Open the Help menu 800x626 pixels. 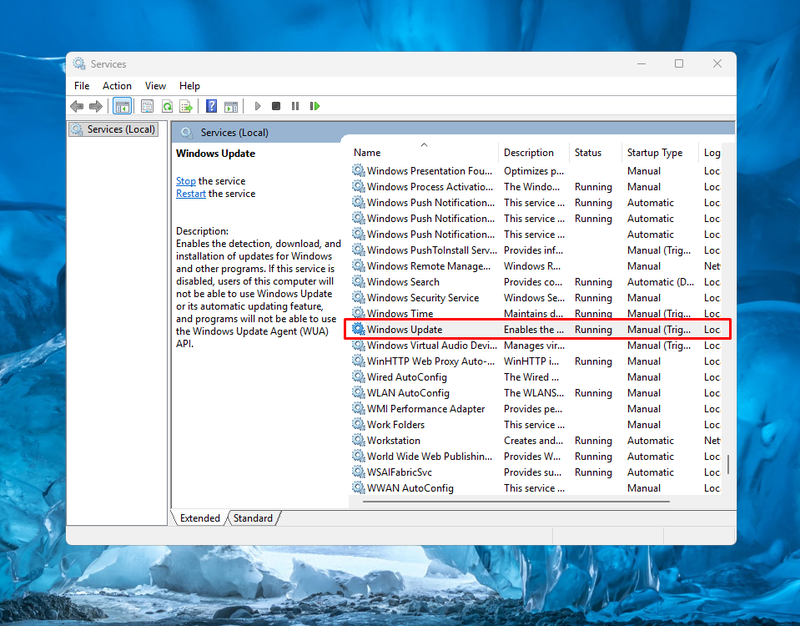[189, 86]
